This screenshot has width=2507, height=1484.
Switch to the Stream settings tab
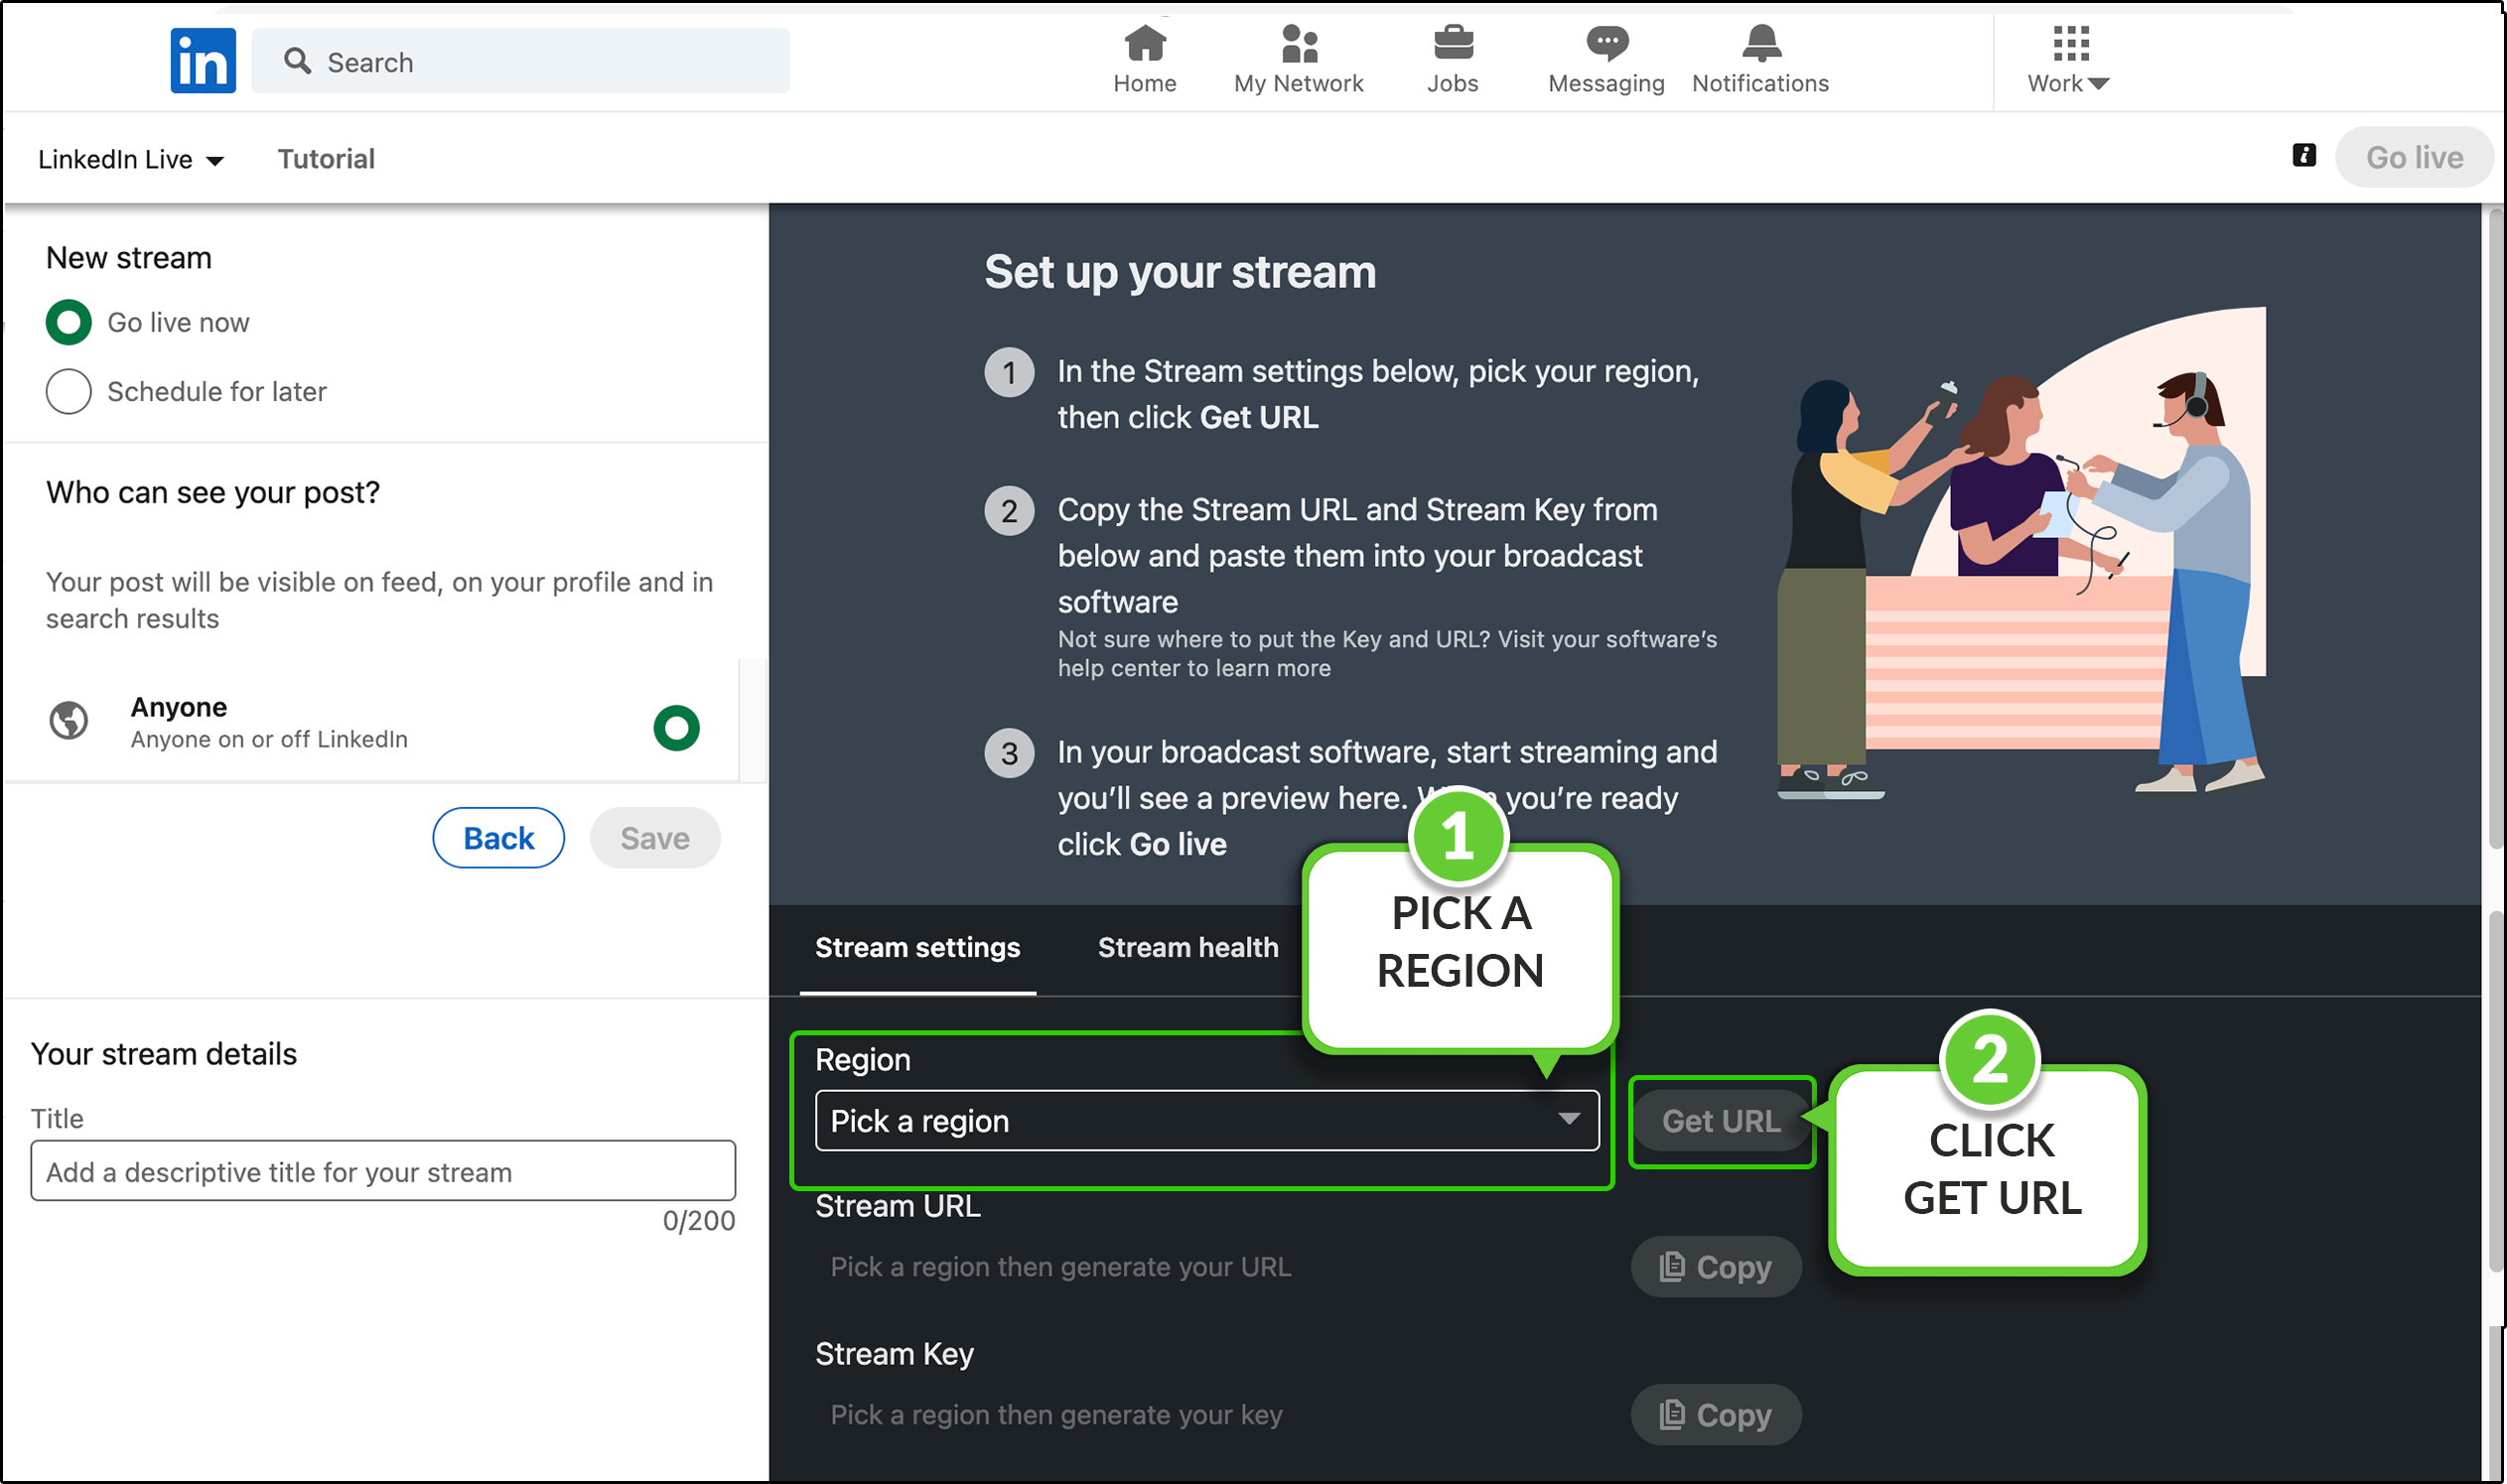[x=917, y=947]
